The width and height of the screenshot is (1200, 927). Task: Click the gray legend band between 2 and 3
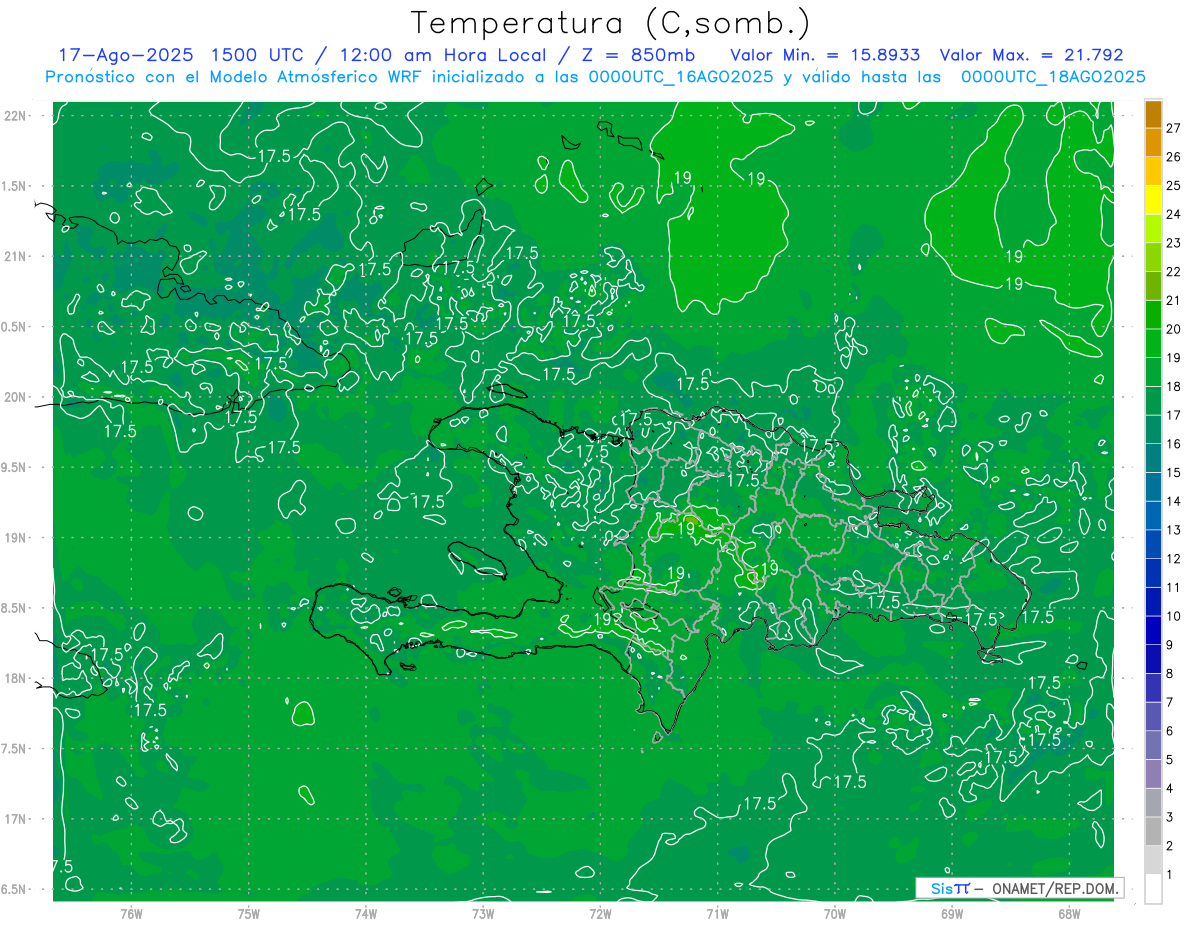pyautogui.click(x=1153, y=832)
